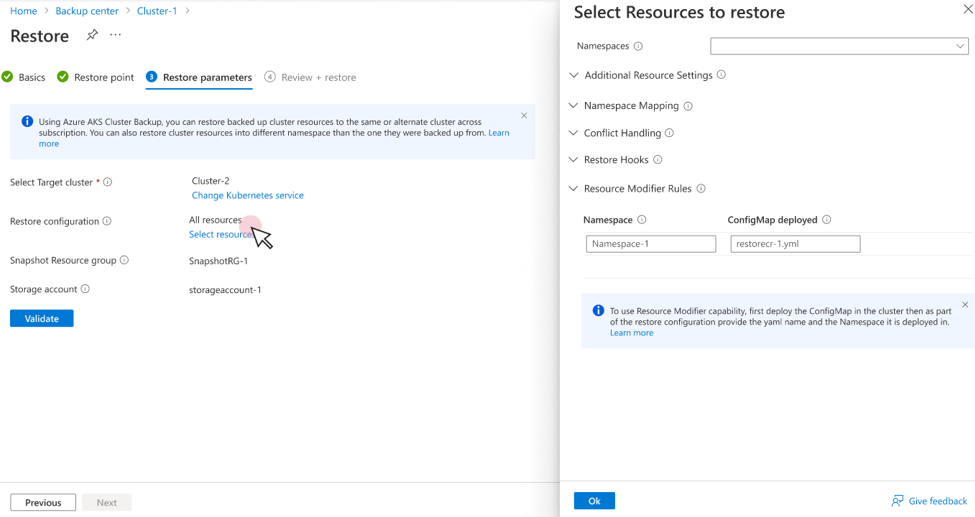Click the Change Kubernetes service link
The width and height of the screenshot is (975, 517).
tap(247, 195)
